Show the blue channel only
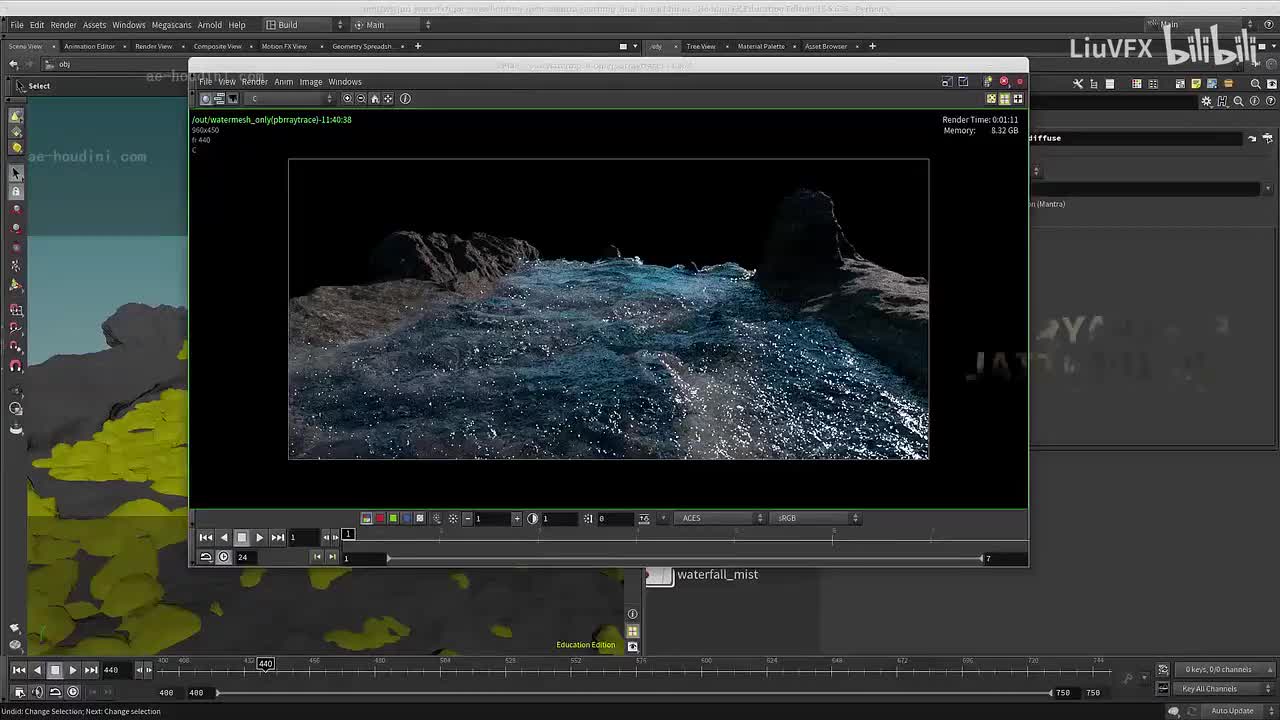Image resolution: width=1280 pixels, height=720 pixels. coord(406,518)
